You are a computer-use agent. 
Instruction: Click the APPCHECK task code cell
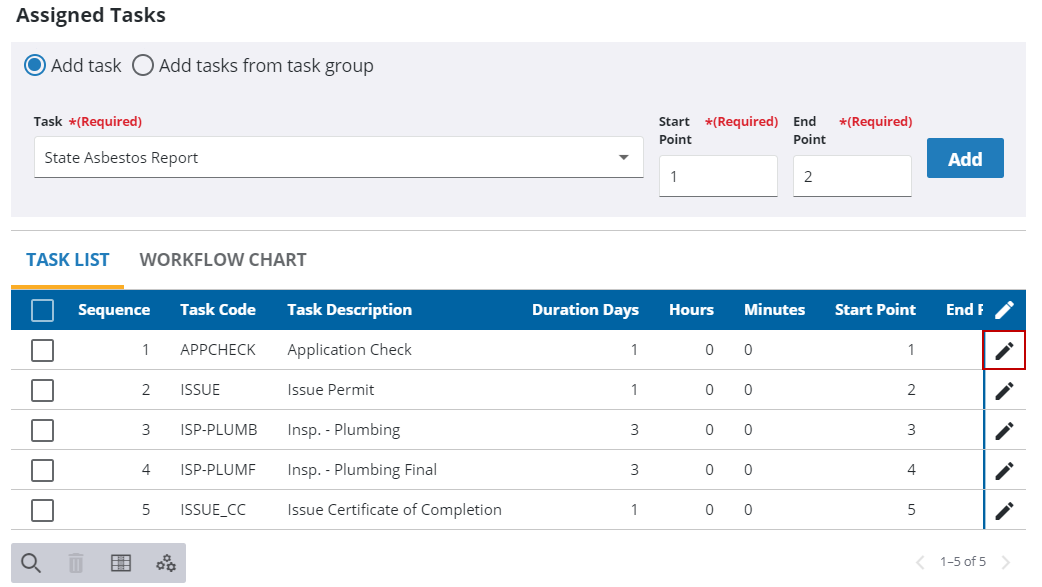point(218,350)
